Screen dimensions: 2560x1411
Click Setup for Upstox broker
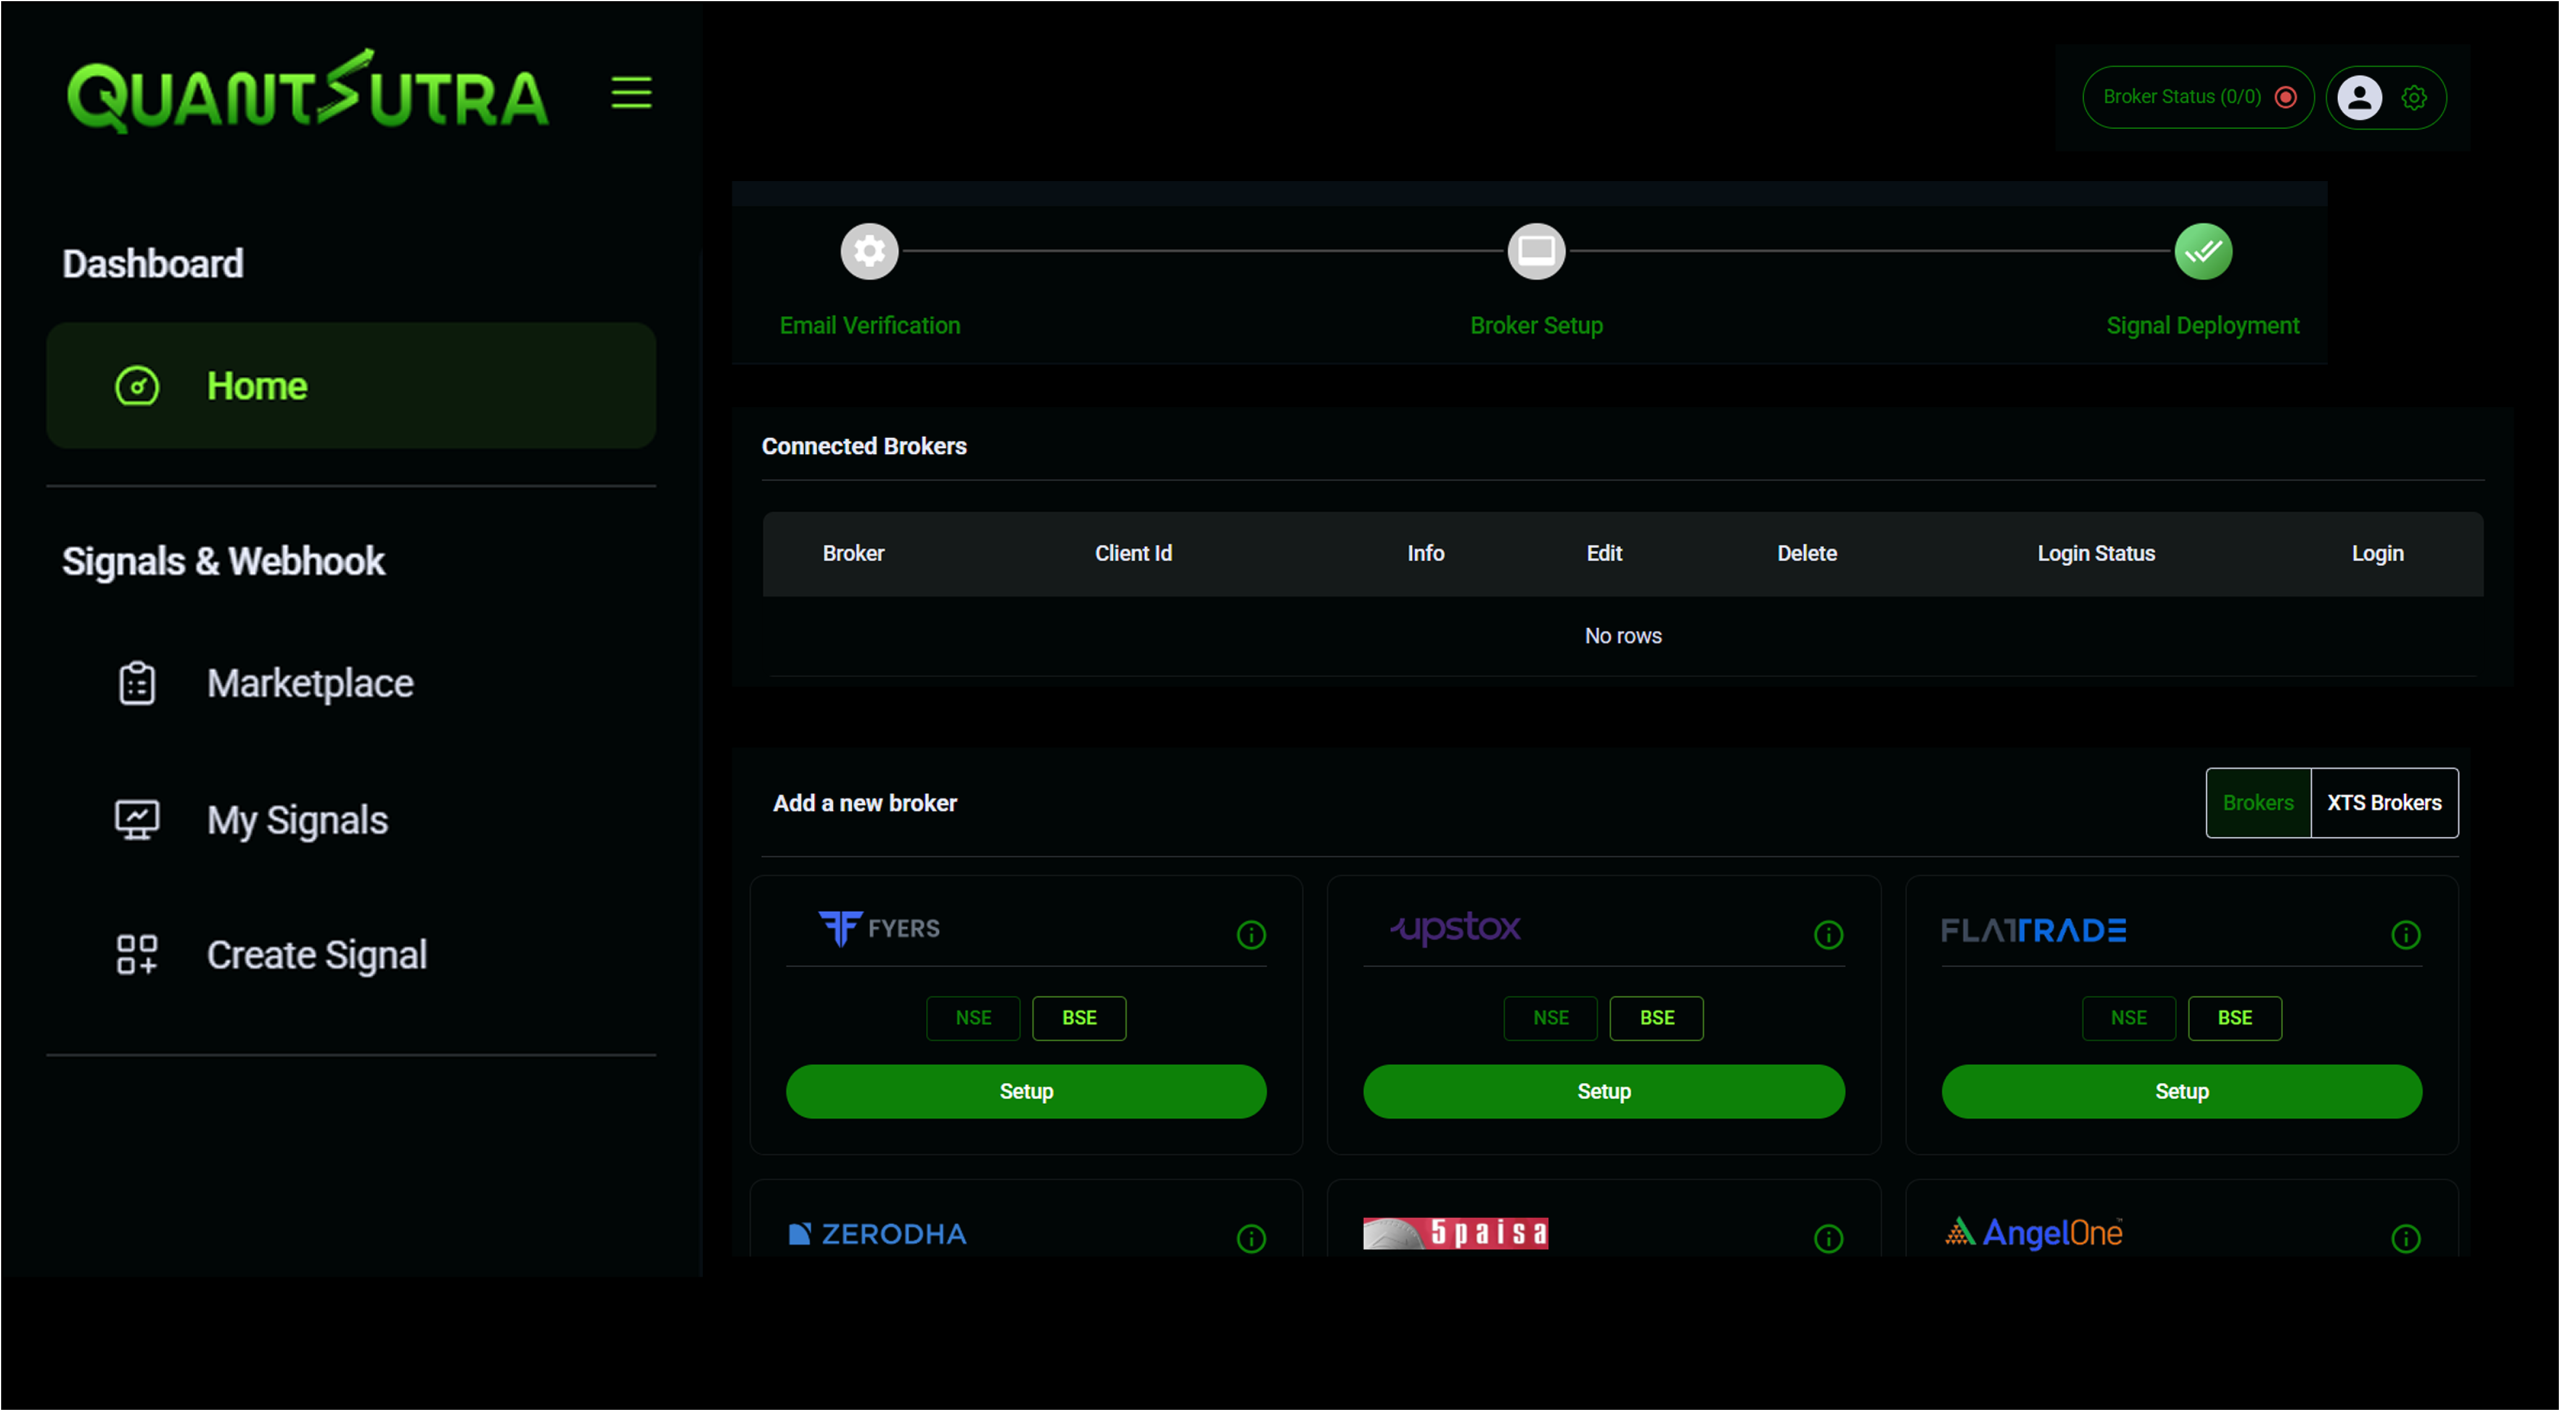point(1603,1091)
